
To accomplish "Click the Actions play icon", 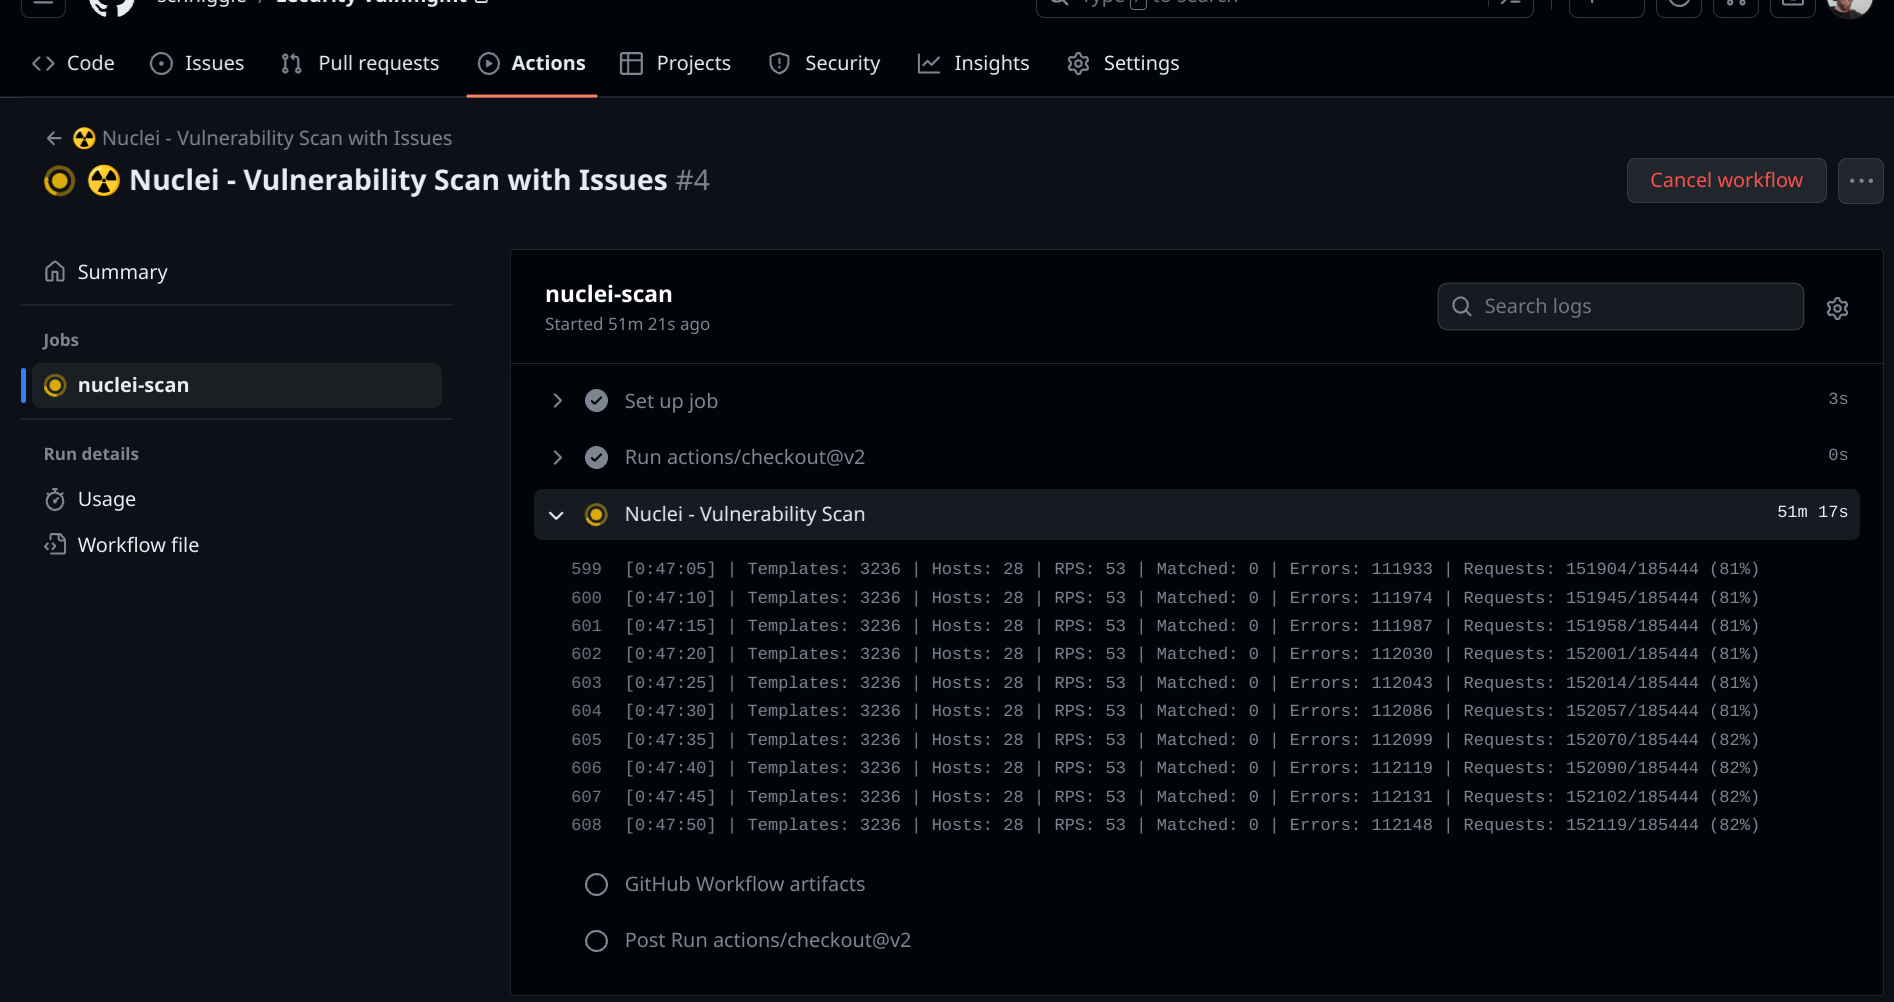I will pos(489,63).
